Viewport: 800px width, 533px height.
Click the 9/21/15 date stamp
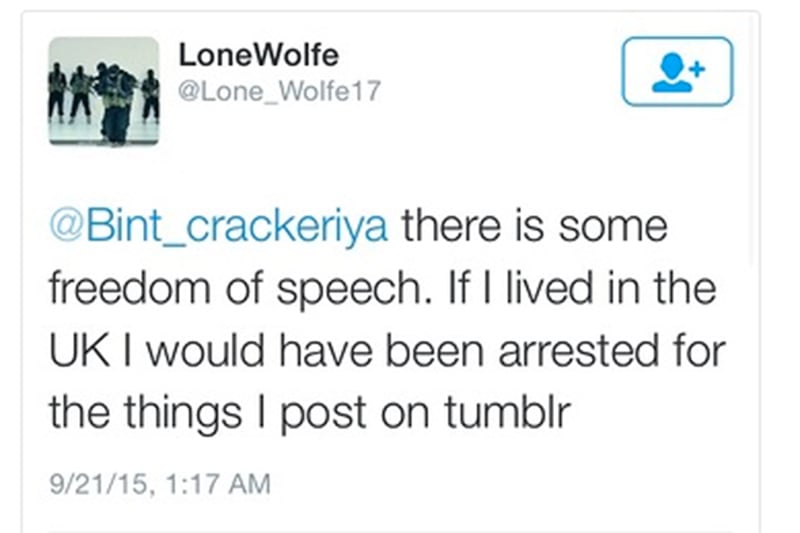[x=100, y=484]
